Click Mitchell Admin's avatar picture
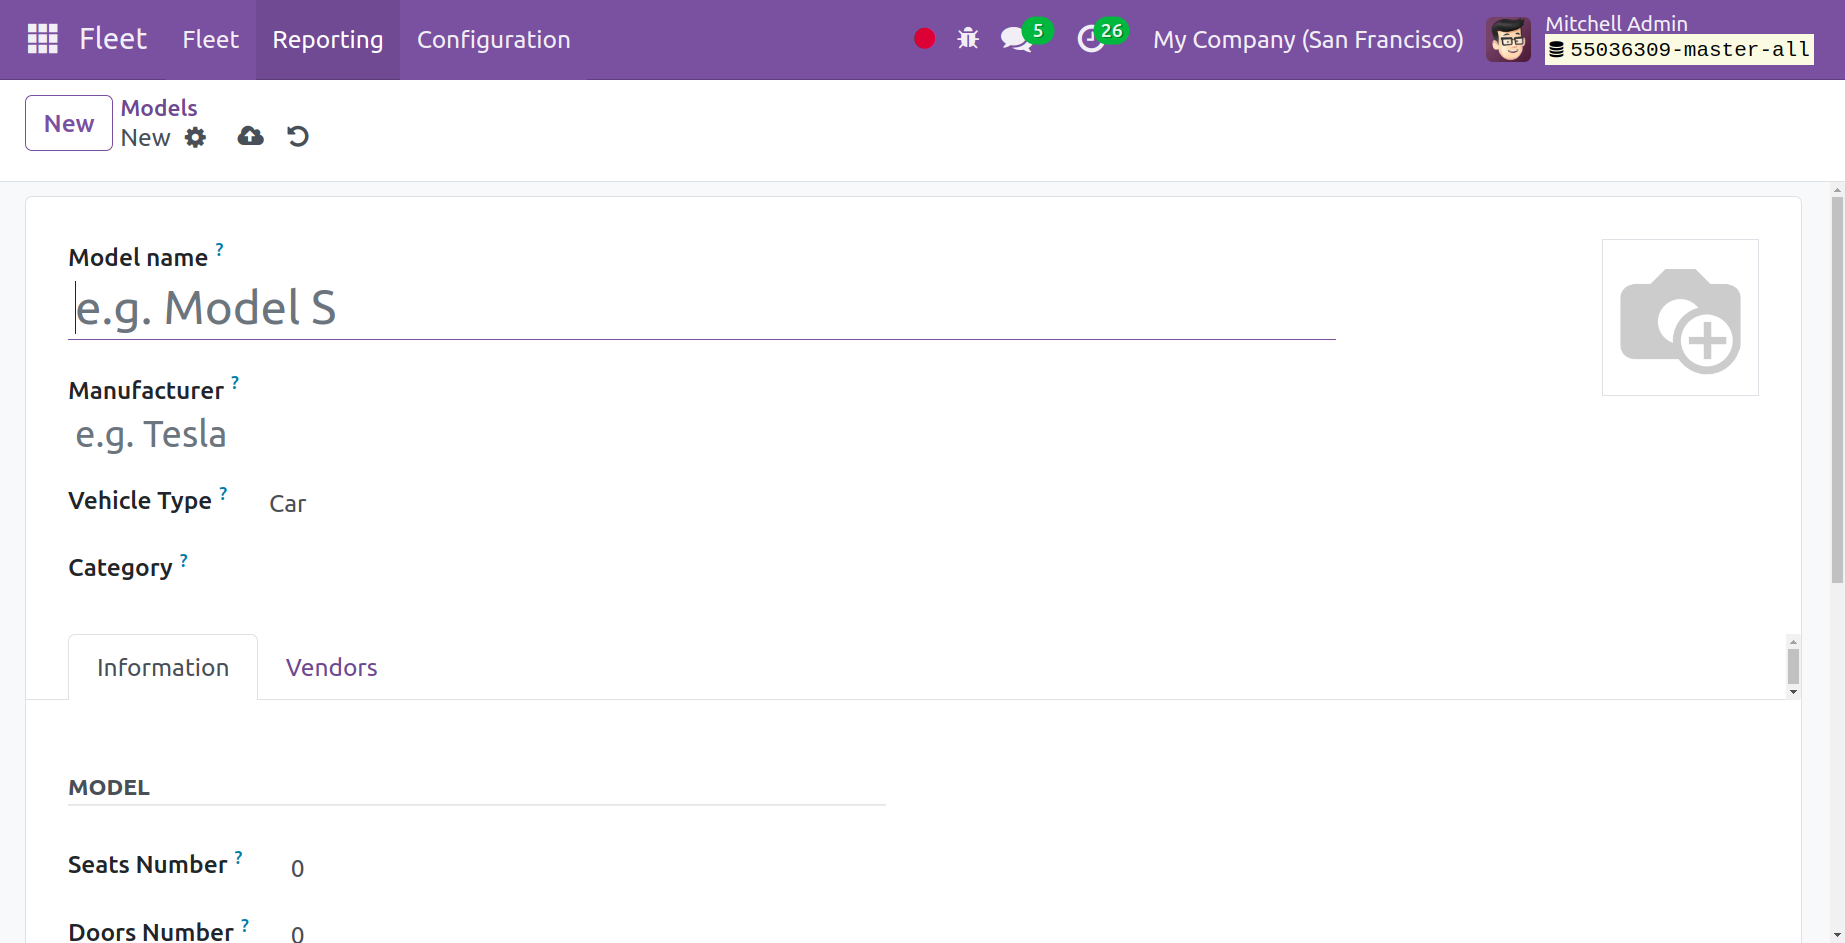The width and height of the screenshot is (1845, 943). click(x=1508, y=40)
